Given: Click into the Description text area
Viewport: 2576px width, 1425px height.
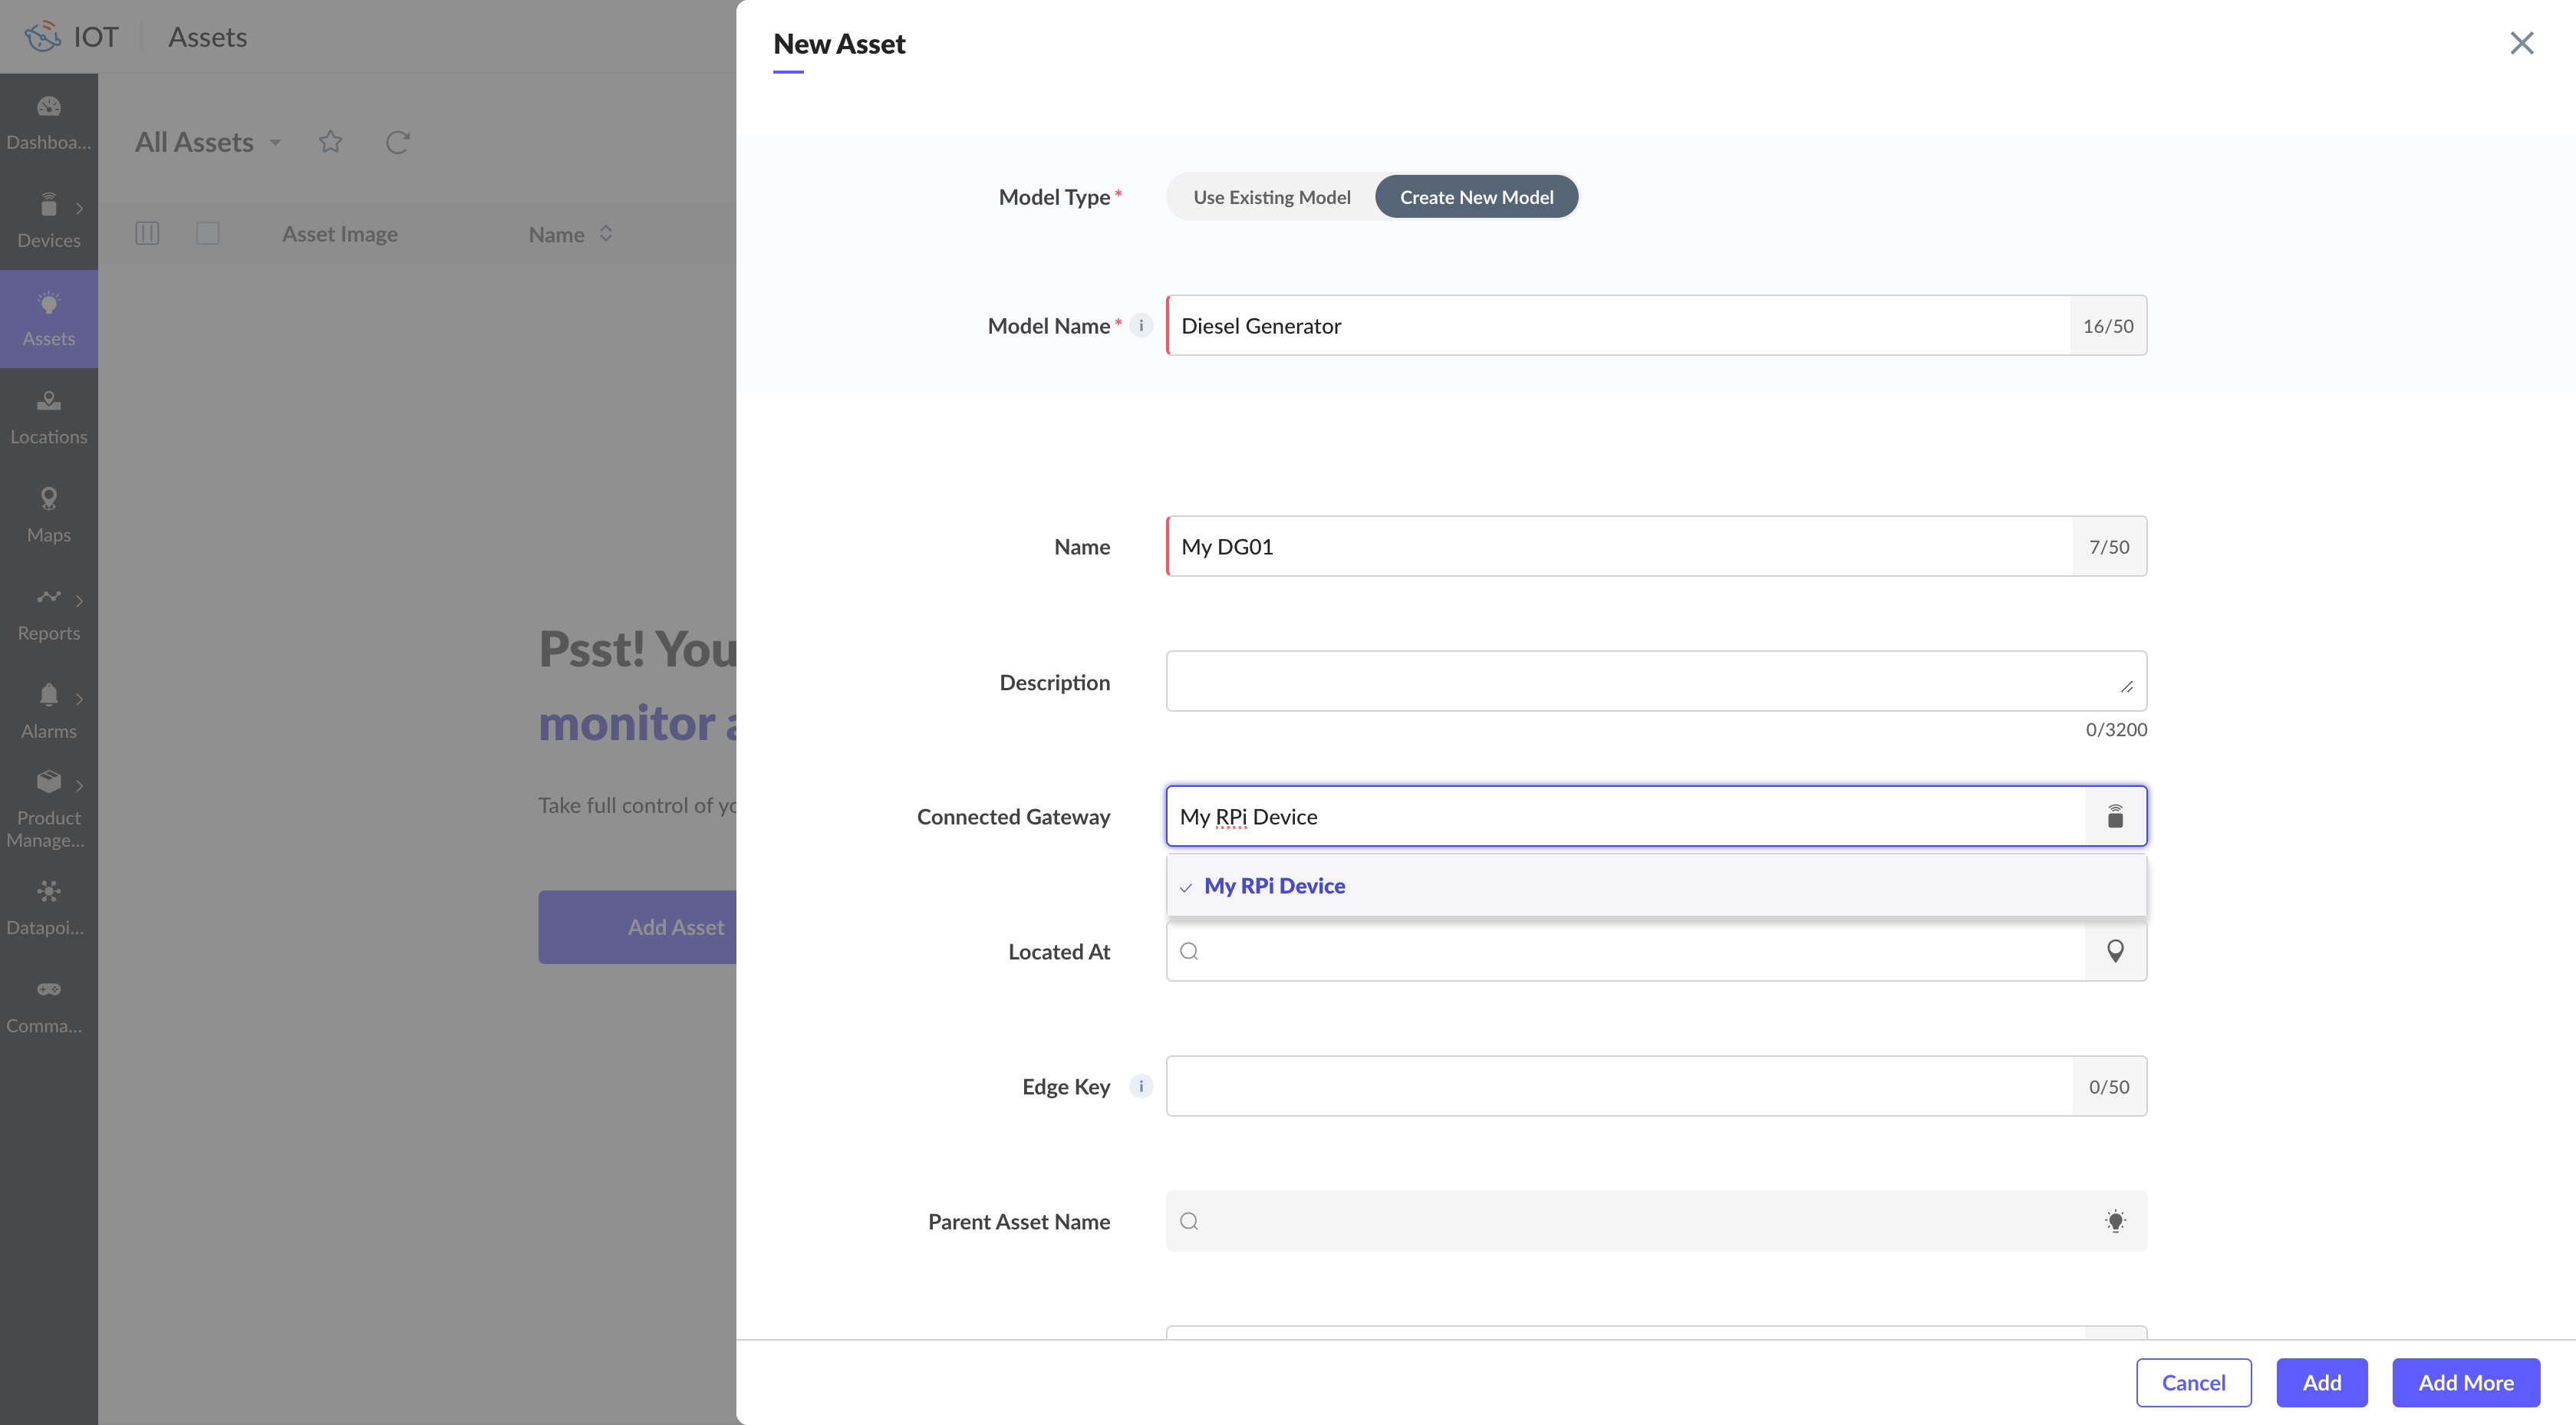Looking at the screenshot, I should [1640, 681].
